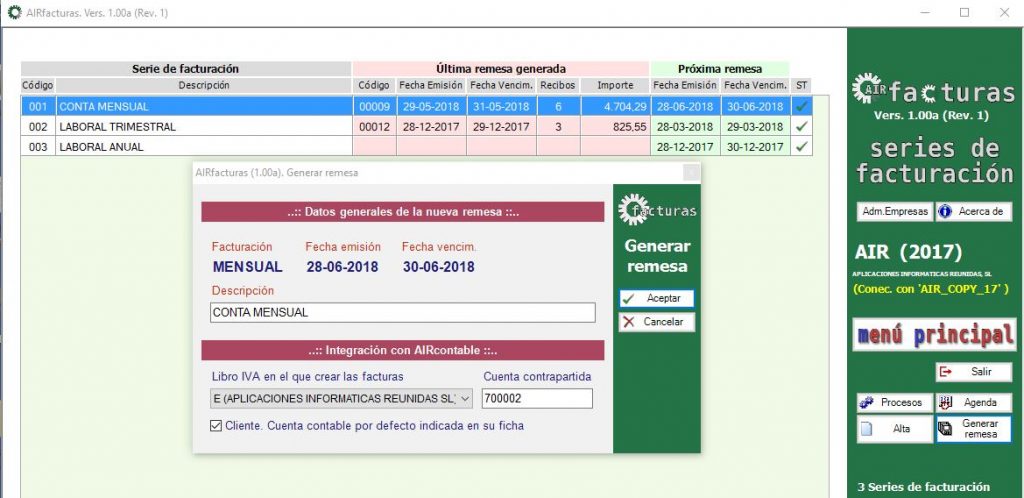Screen dimensions: 1024x498
Task: Open Adm.Empresas company administration
Action: point(895,212)
